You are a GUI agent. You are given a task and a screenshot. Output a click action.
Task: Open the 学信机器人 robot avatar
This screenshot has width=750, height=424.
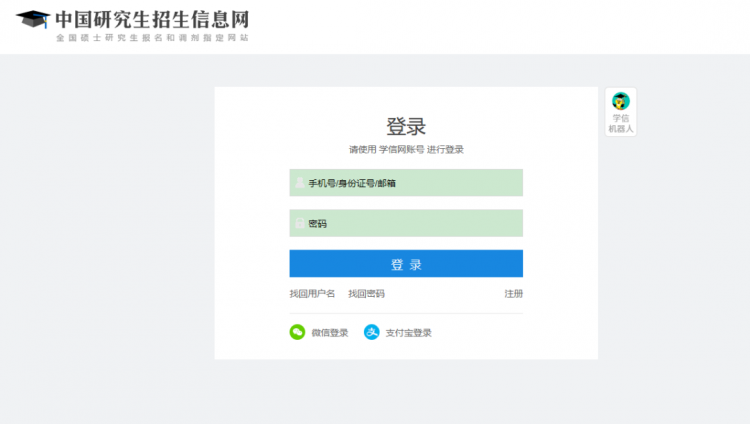621,101
